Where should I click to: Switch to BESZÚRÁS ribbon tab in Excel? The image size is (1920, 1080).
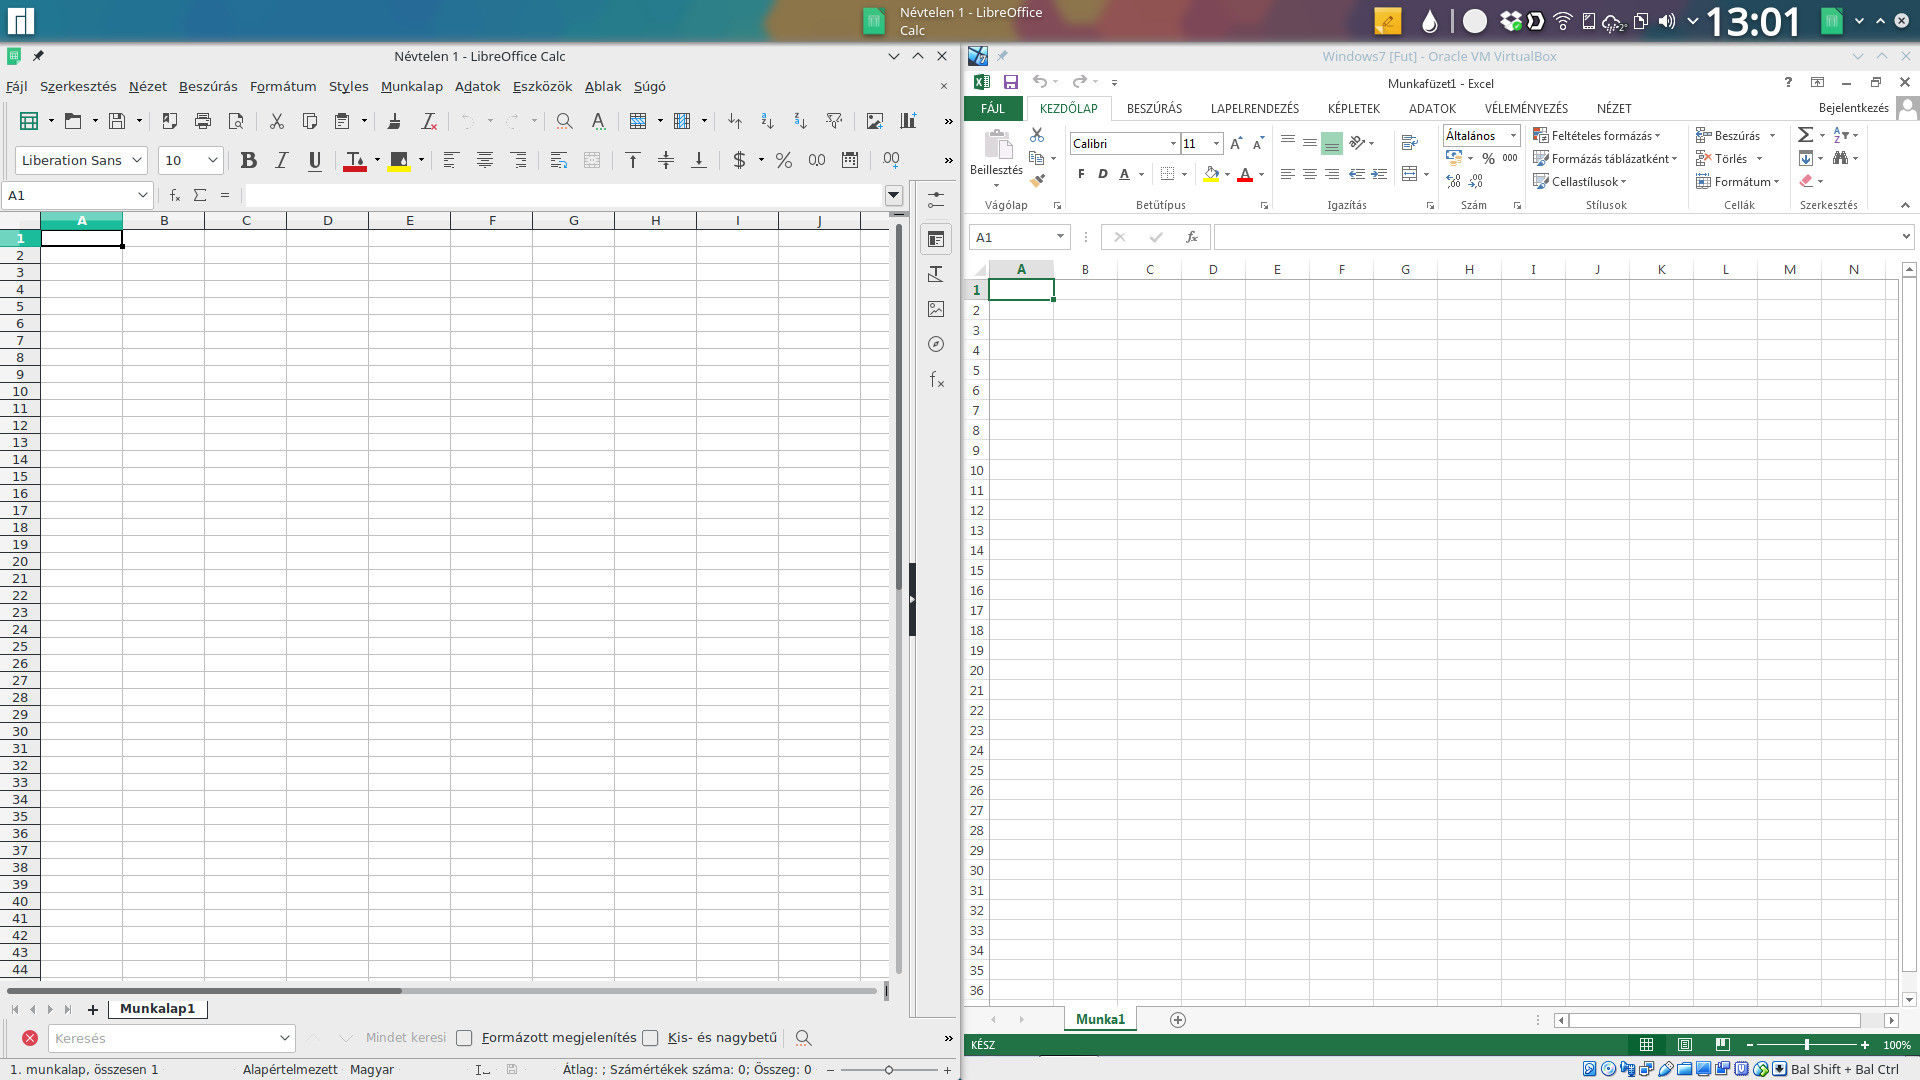click(x=1154, y=108)
